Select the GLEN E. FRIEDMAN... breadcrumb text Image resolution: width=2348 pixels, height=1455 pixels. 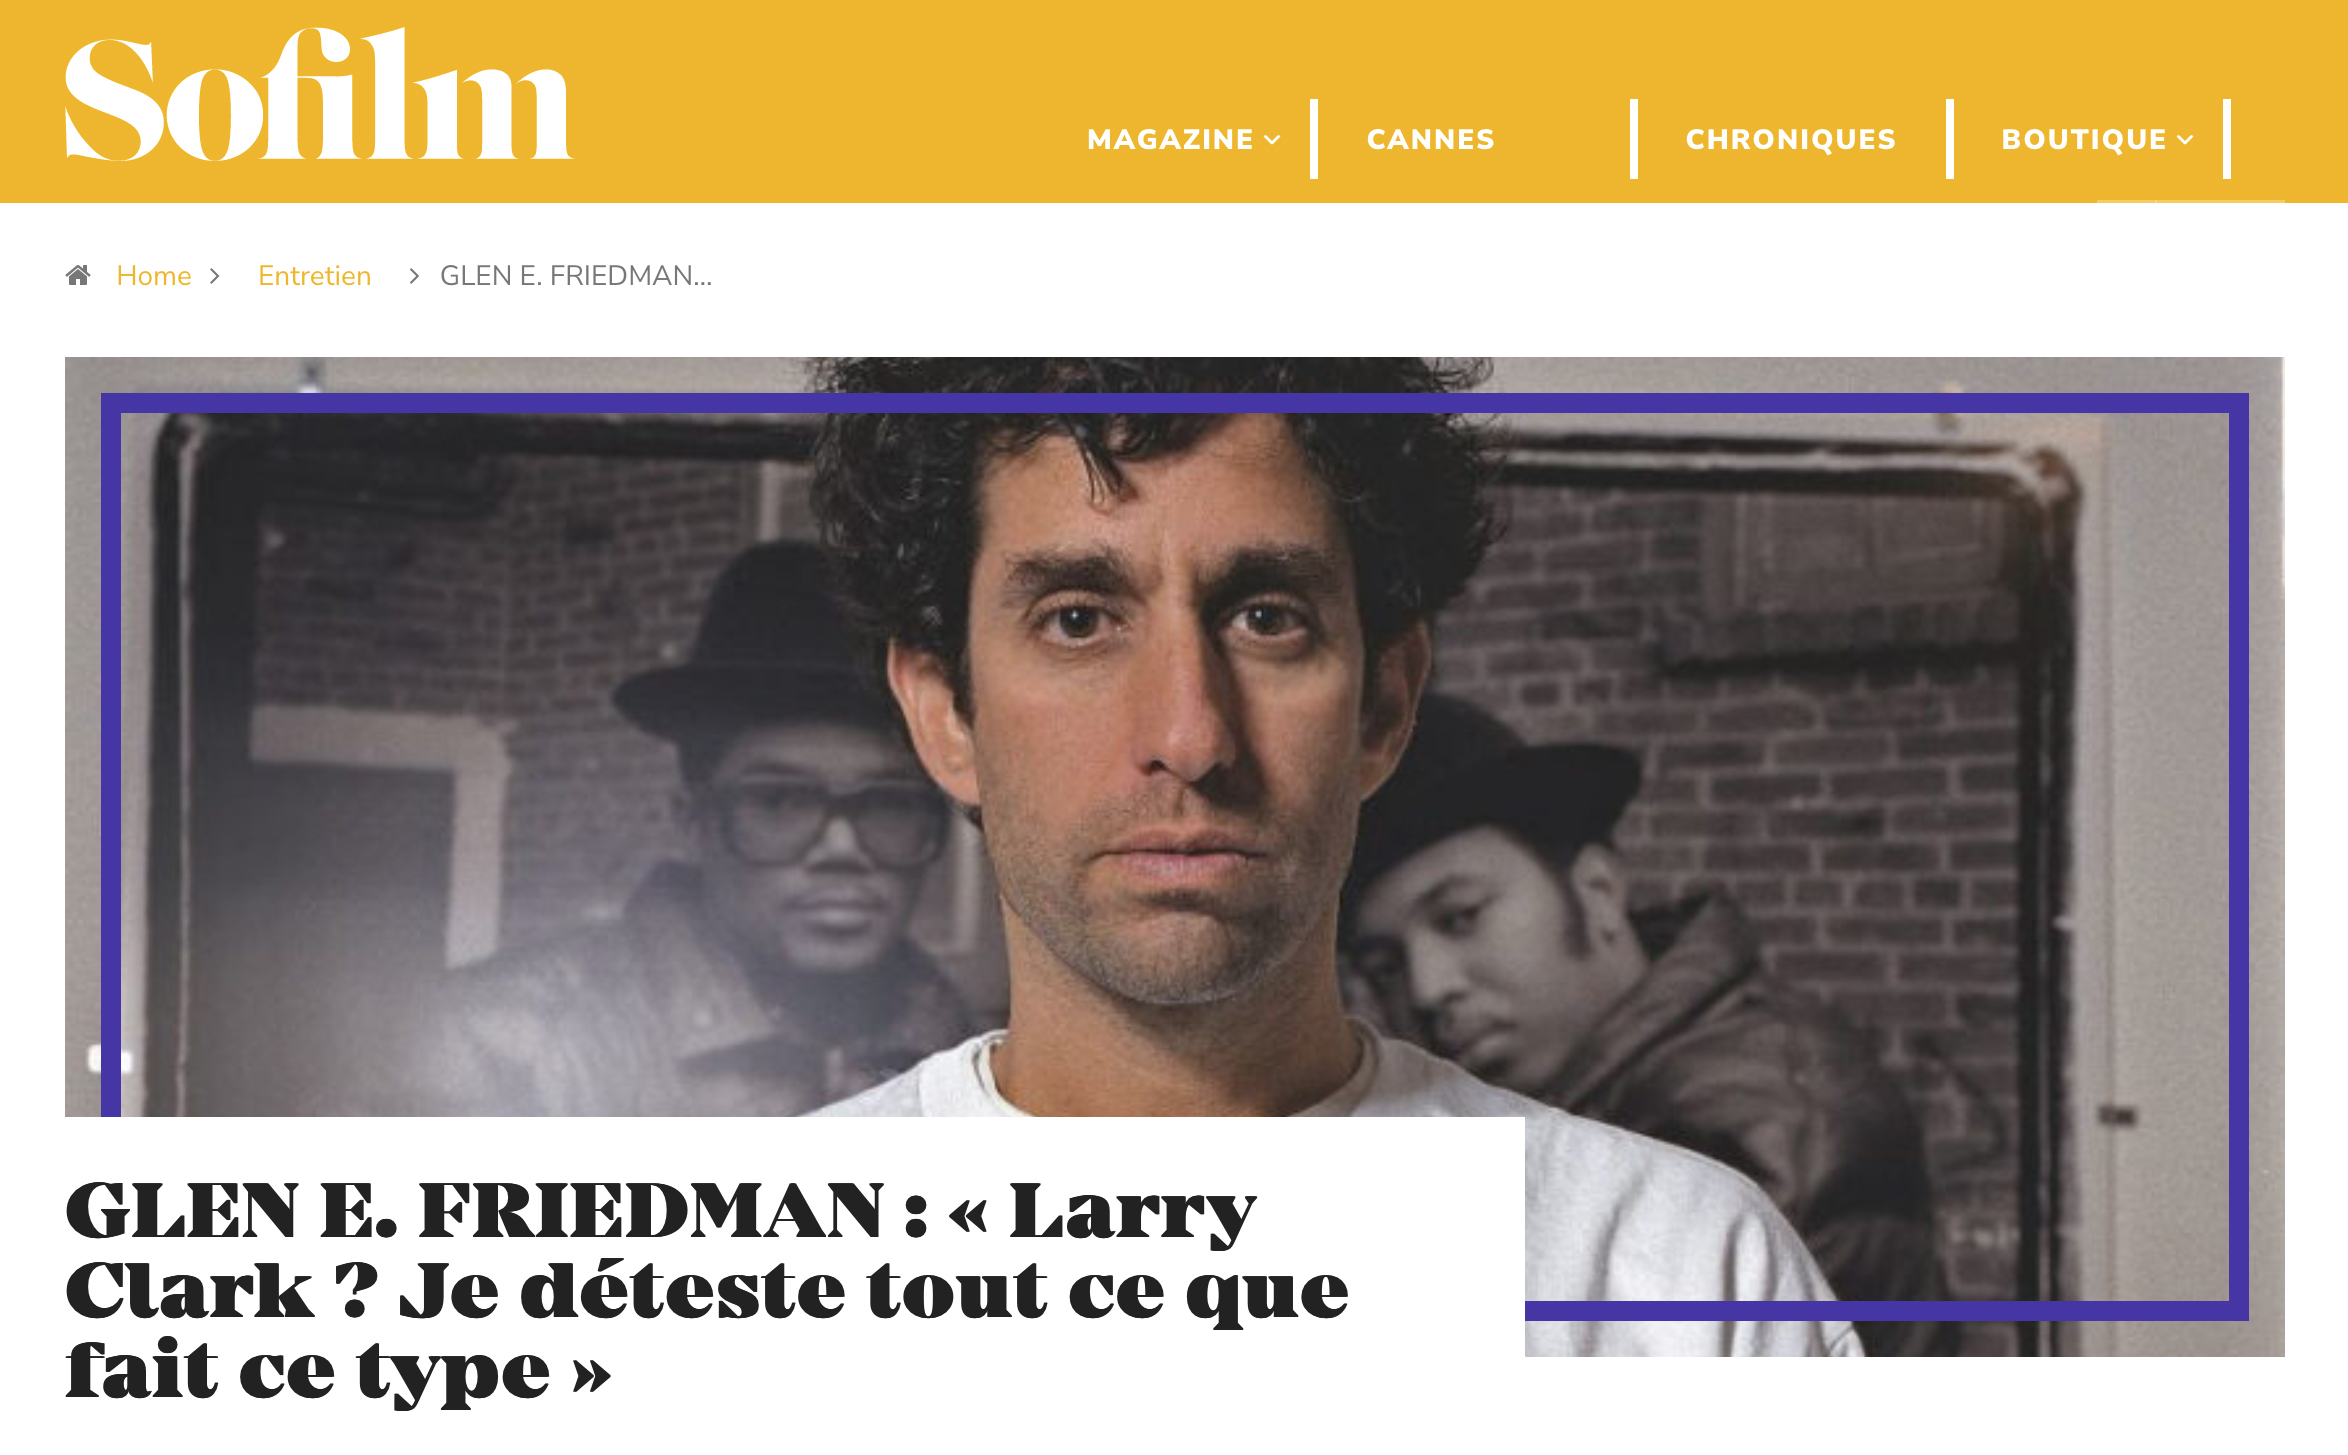point(576,276)
